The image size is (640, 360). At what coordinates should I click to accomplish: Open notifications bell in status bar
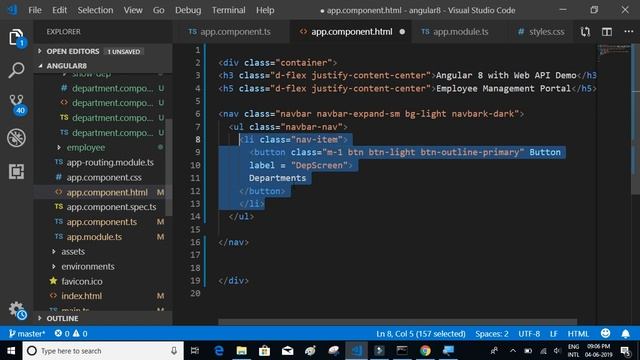tap(625, 334)
